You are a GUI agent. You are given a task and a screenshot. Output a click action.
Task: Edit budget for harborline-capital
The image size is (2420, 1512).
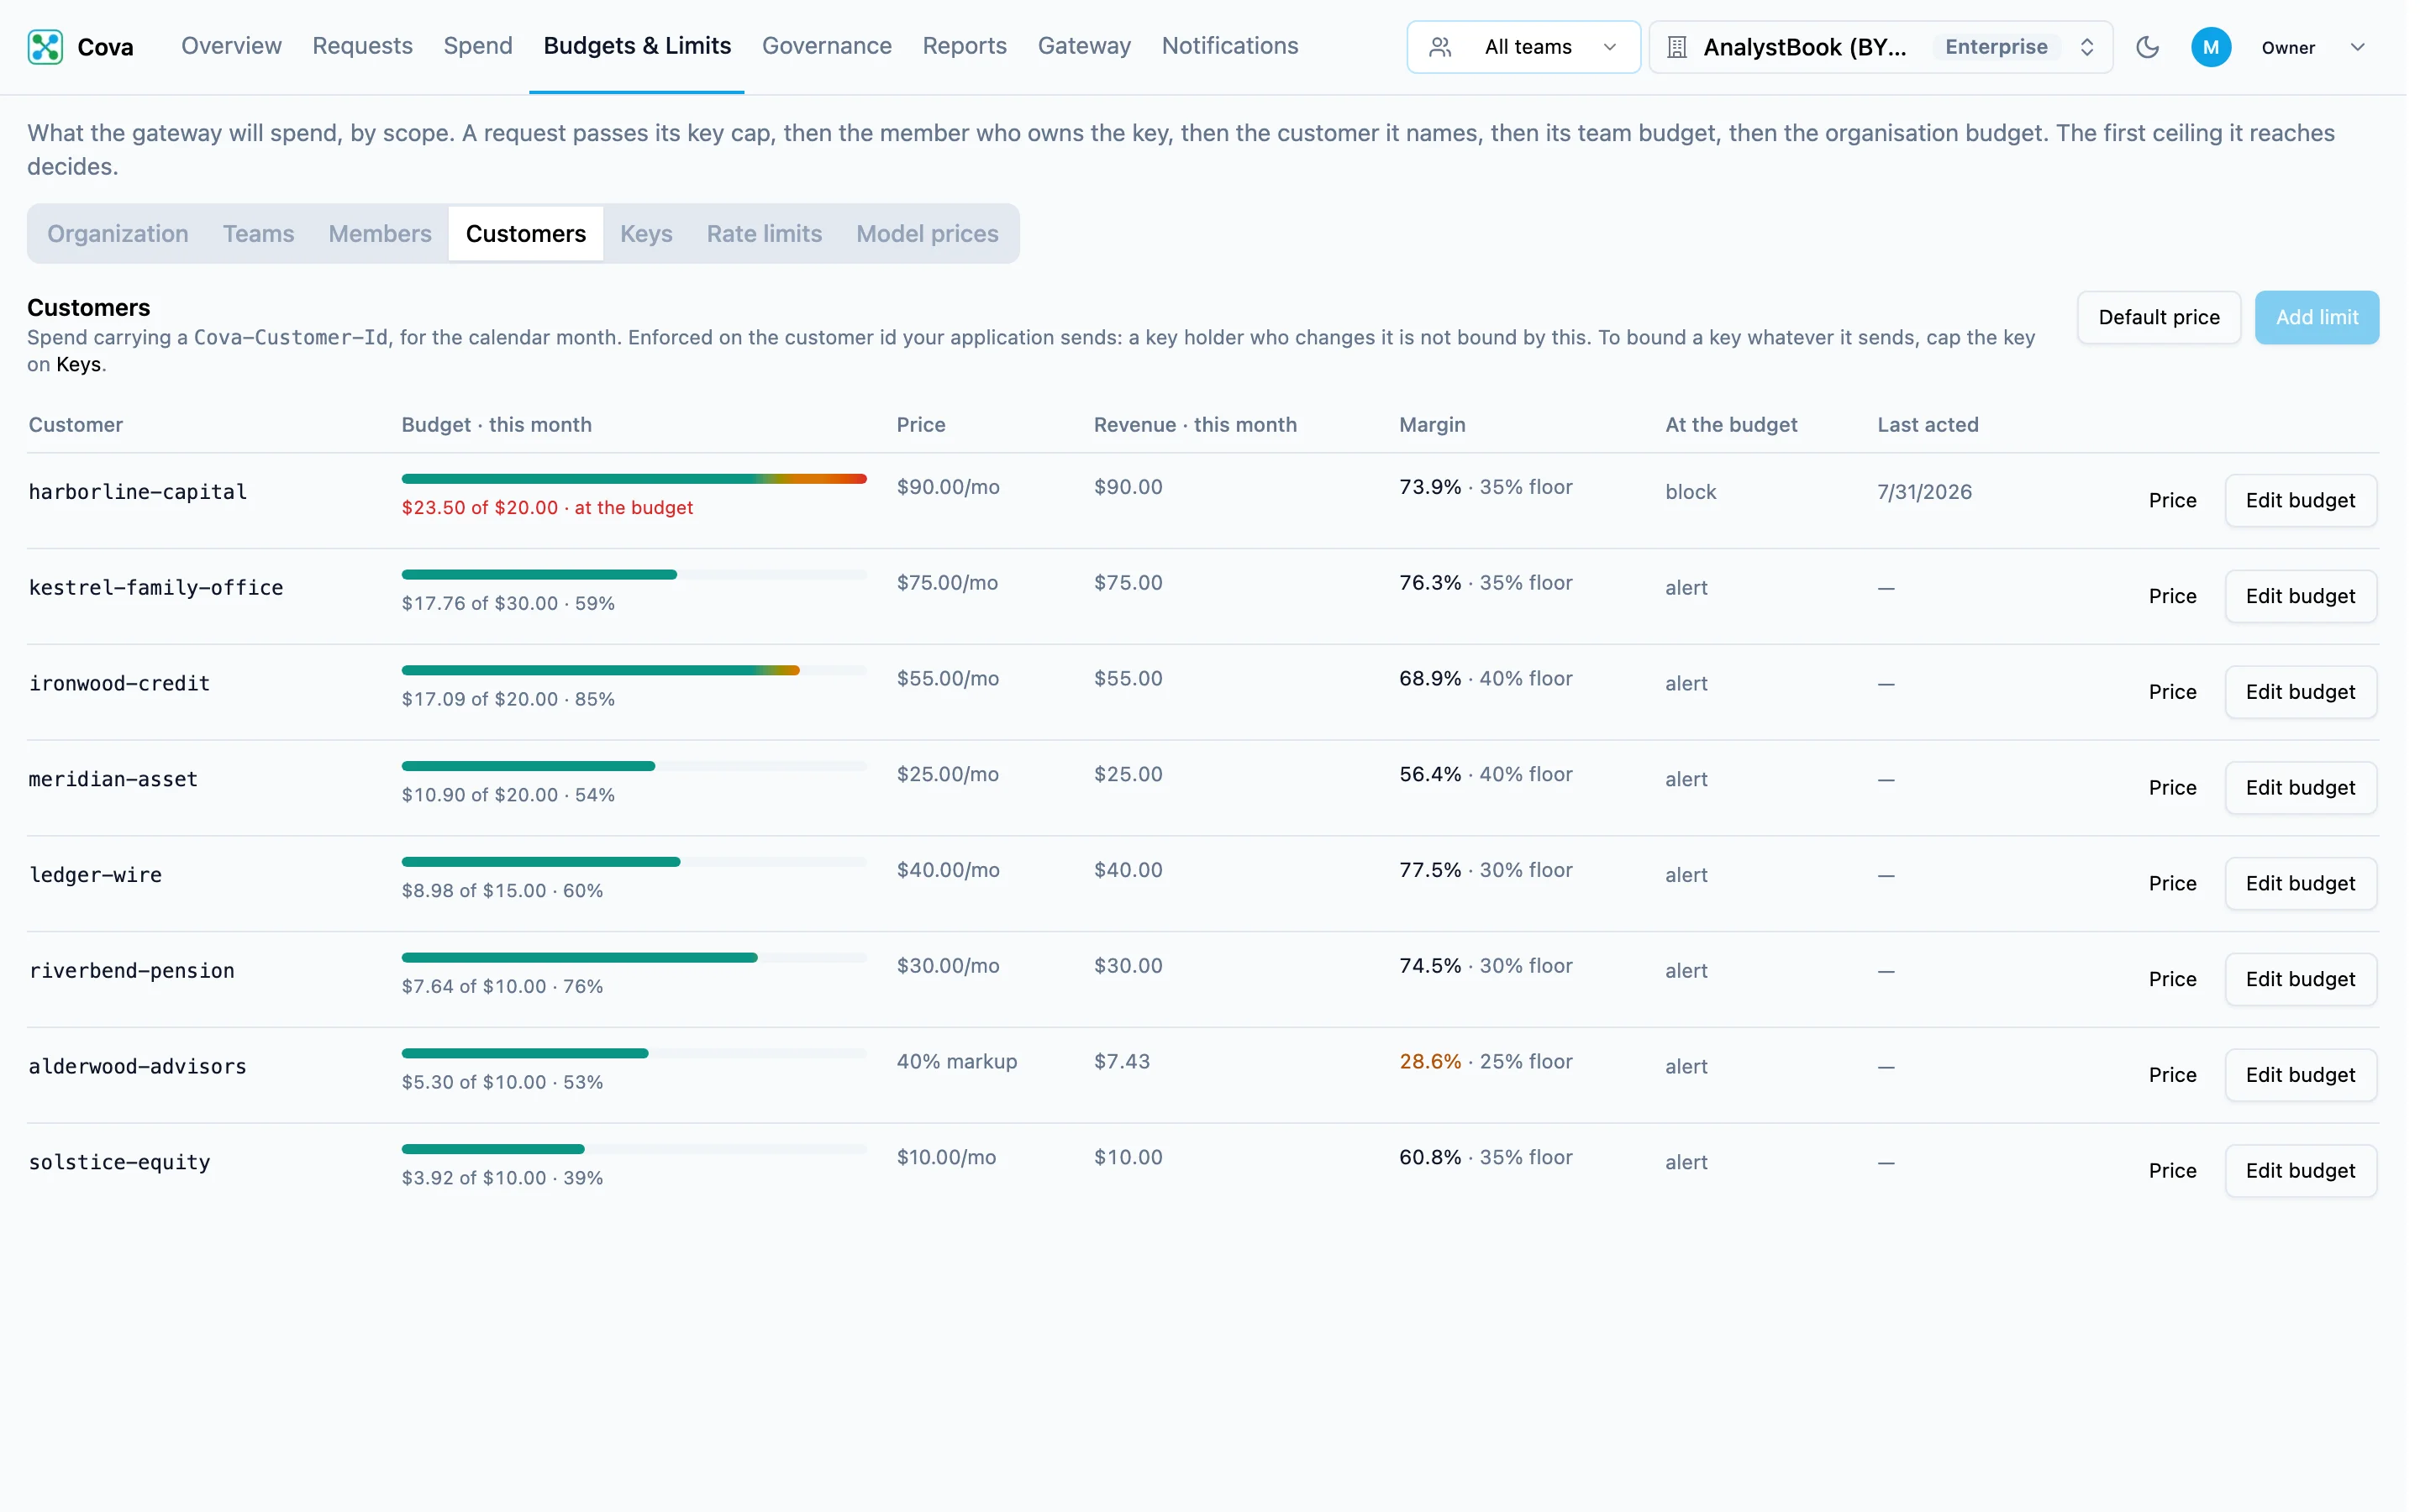(2300, 500)
